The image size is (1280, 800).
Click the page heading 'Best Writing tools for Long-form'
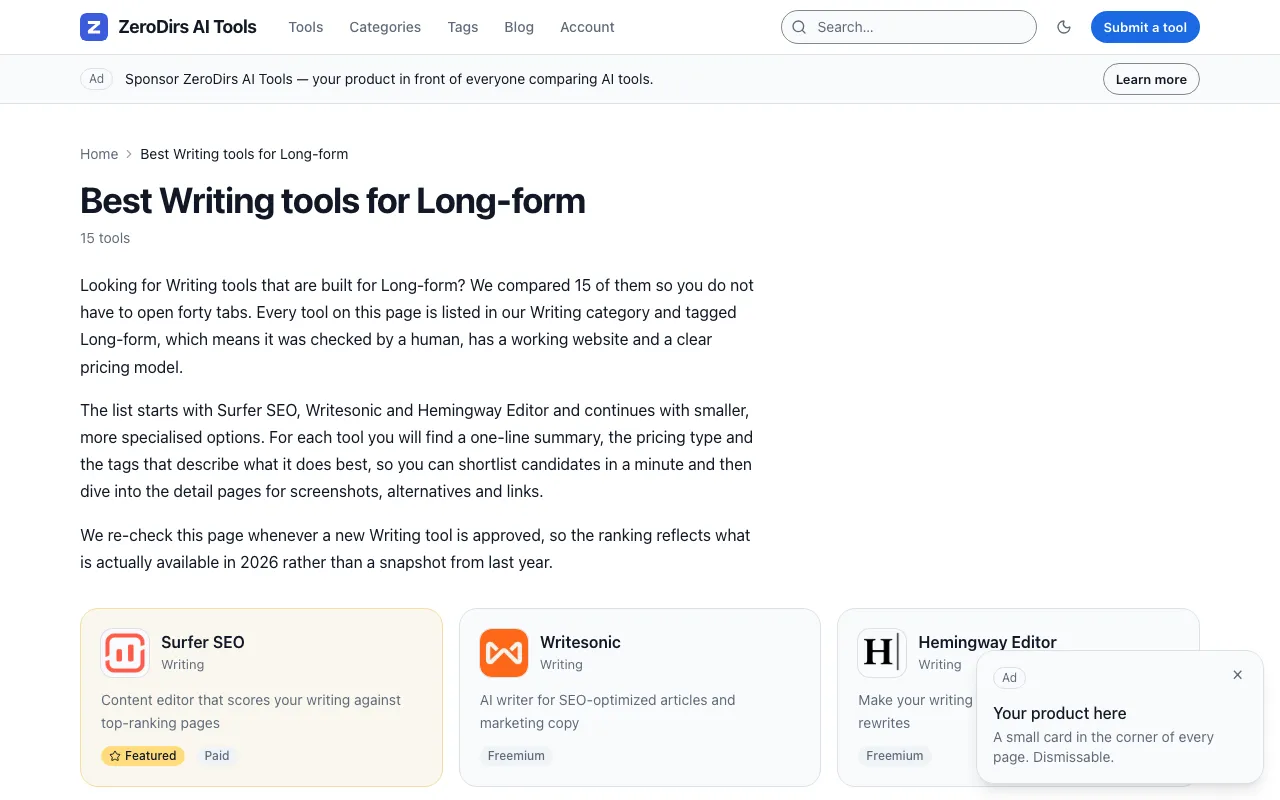tap(333, 201)
